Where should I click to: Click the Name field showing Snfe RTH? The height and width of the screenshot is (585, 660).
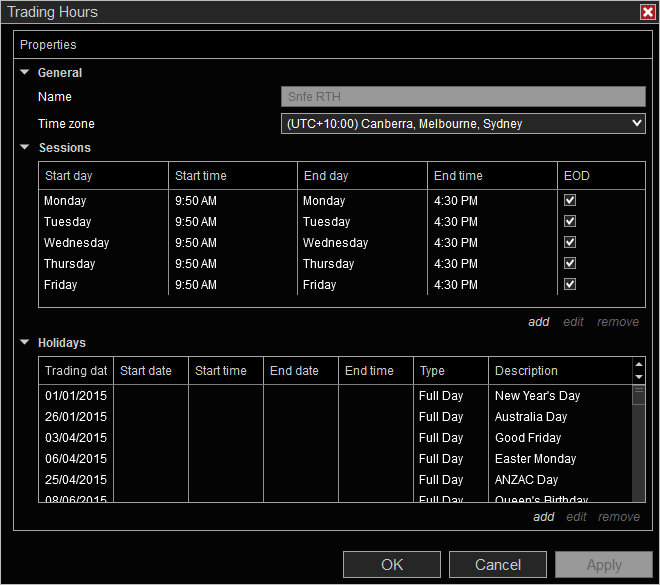click(x=463, y=96)
